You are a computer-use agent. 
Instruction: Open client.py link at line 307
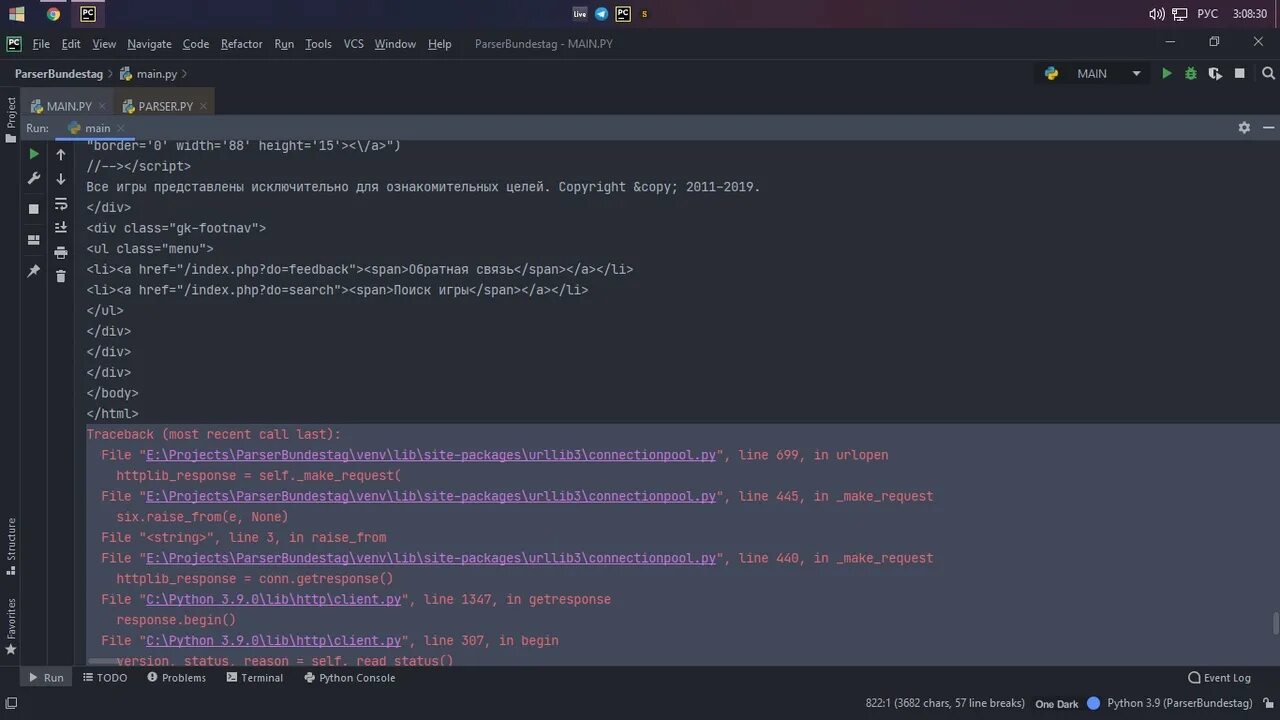pyautogui.click(x=274, y=640)
